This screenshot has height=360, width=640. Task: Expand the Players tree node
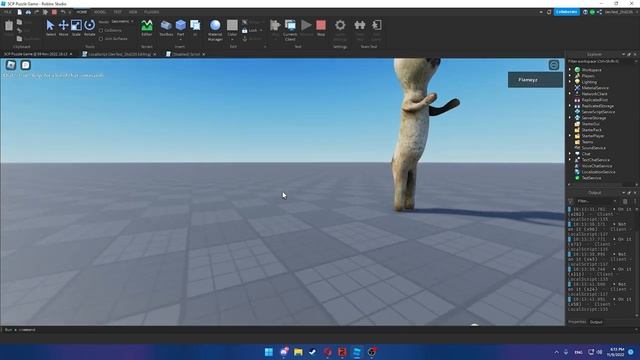[x=570, y=76]
